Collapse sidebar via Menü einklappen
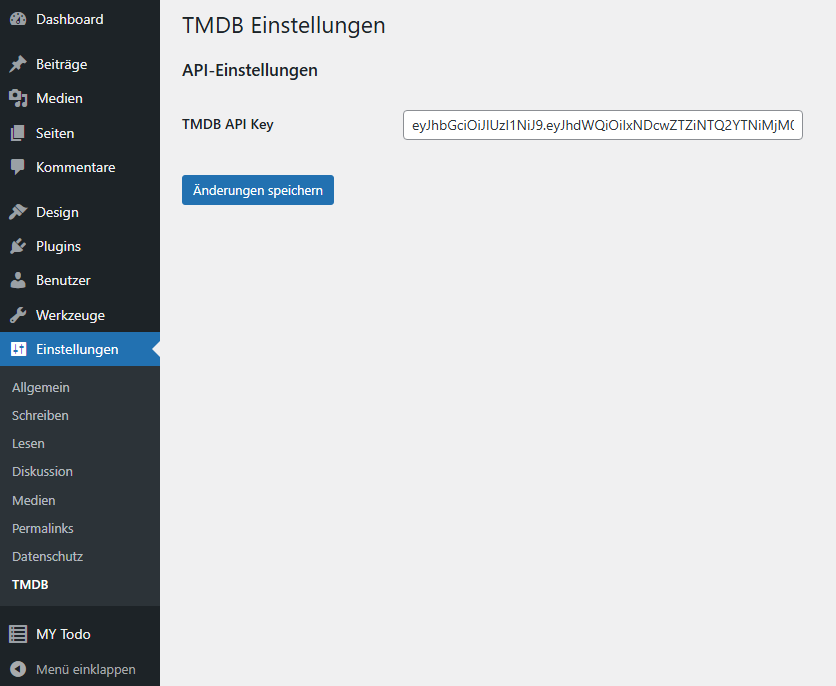 pyautogui.click(x=86, y=669)
